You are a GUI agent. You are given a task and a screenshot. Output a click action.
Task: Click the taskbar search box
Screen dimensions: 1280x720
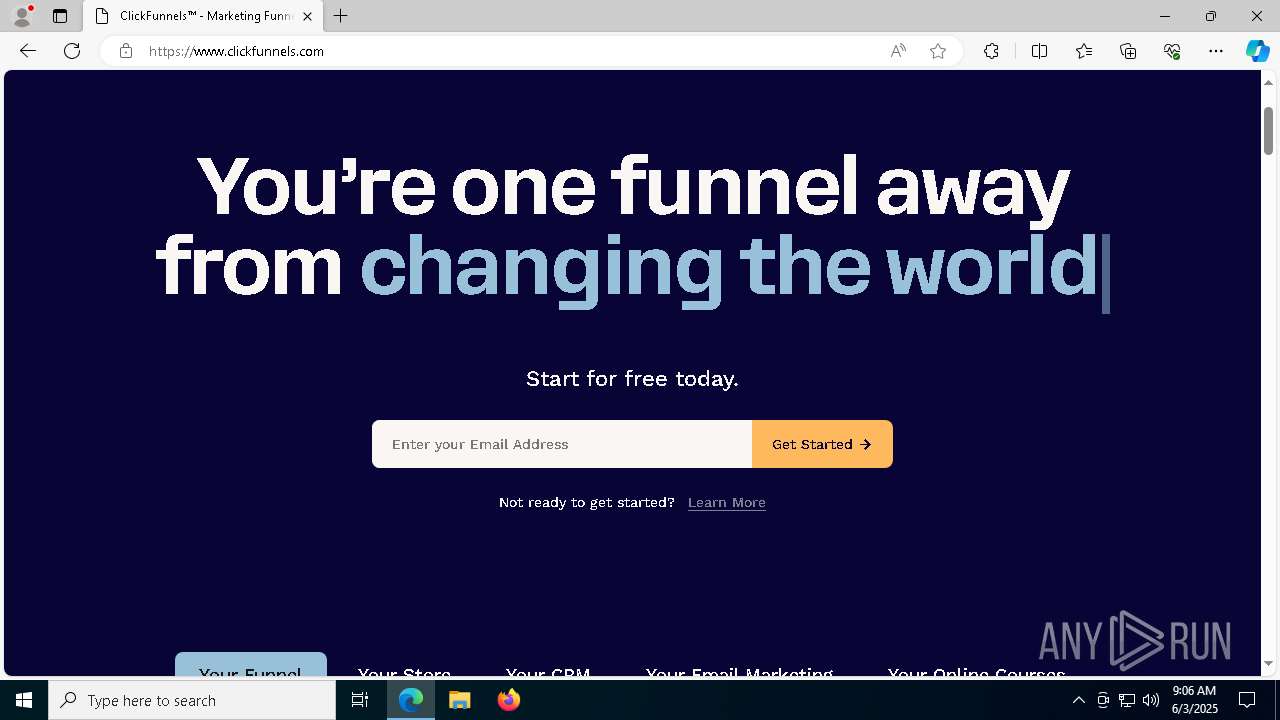click(x=192, y=700)
